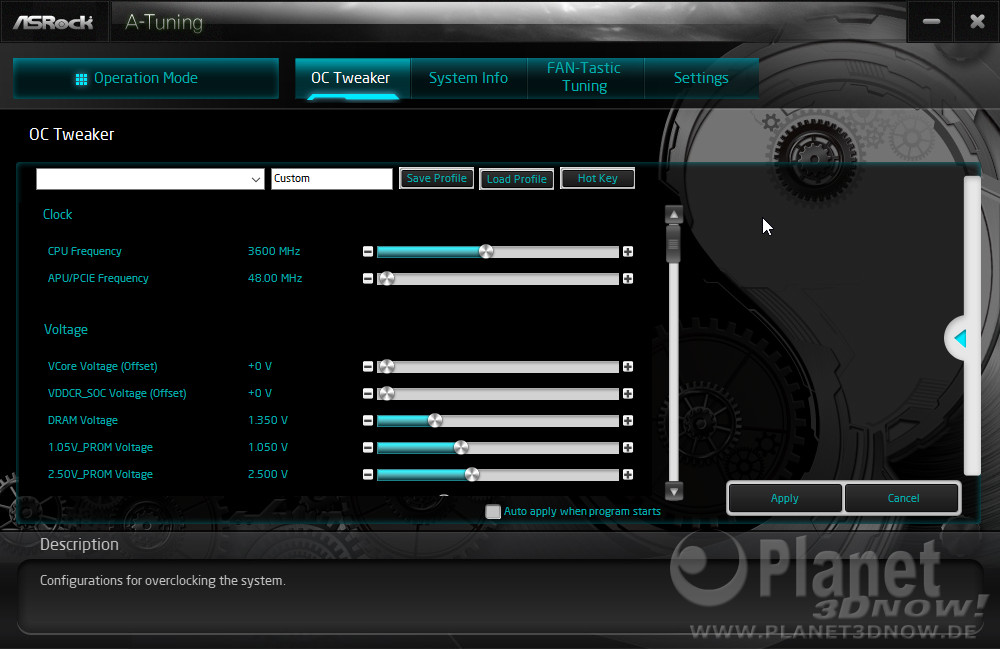The height and width of the screenshot is (649, 1000).
Task: Click the Clock section heading
Action: (x=57, y=214)
